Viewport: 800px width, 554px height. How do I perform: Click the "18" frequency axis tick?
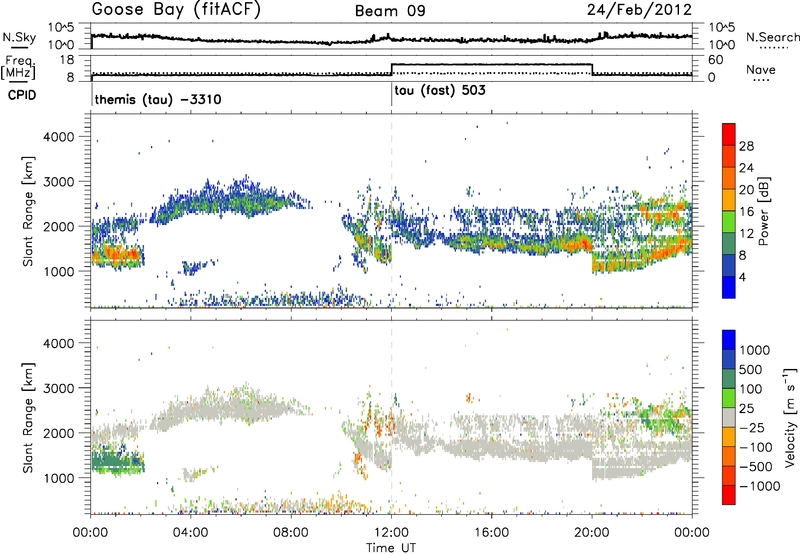[x=66, y=60]
